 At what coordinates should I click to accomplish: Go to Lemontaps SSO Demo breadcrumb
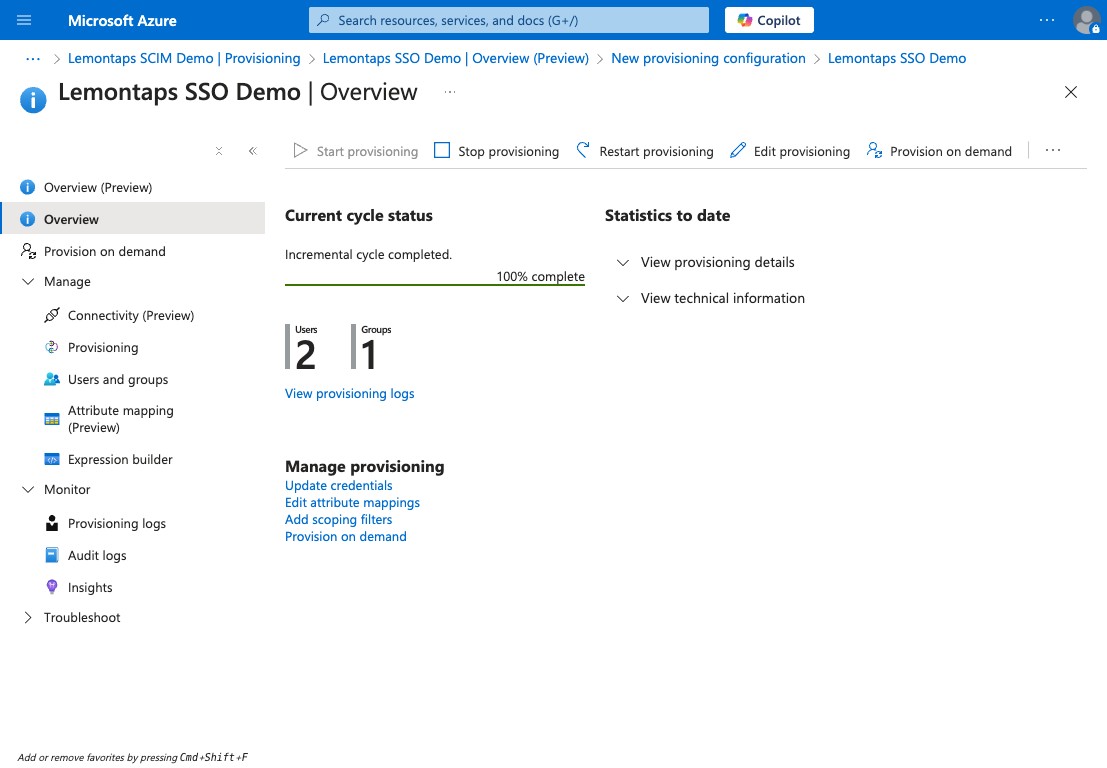click(897, 59)
